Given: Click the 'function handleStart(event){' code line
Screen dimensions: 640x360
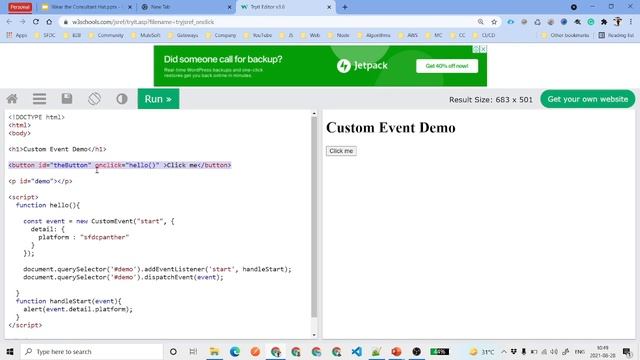Looking at the screenshot, I should pyautogui.click(x=69, y=301).
